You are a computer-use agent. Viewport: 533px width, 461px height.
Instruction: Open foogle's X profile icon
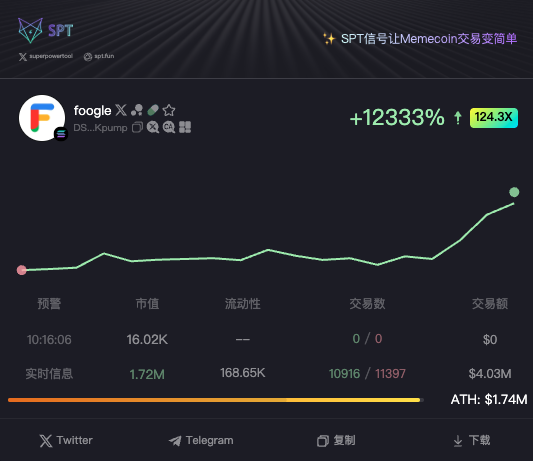(121, 110)
